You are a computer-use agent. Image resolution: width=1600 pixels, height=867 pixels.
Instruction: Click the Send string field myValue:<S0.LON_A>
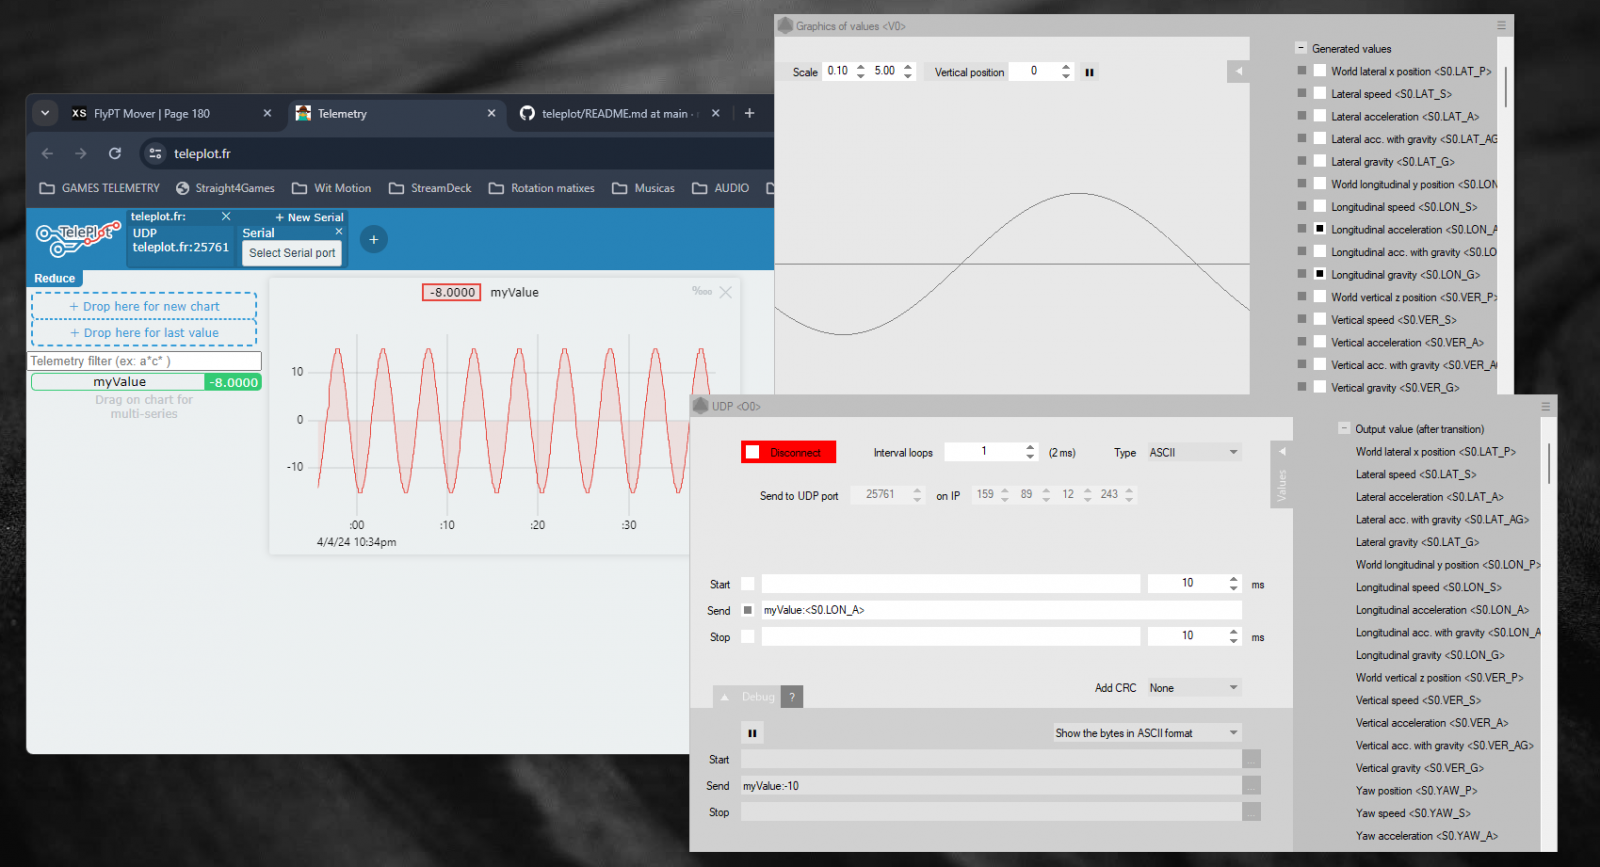coord(1001,610)
